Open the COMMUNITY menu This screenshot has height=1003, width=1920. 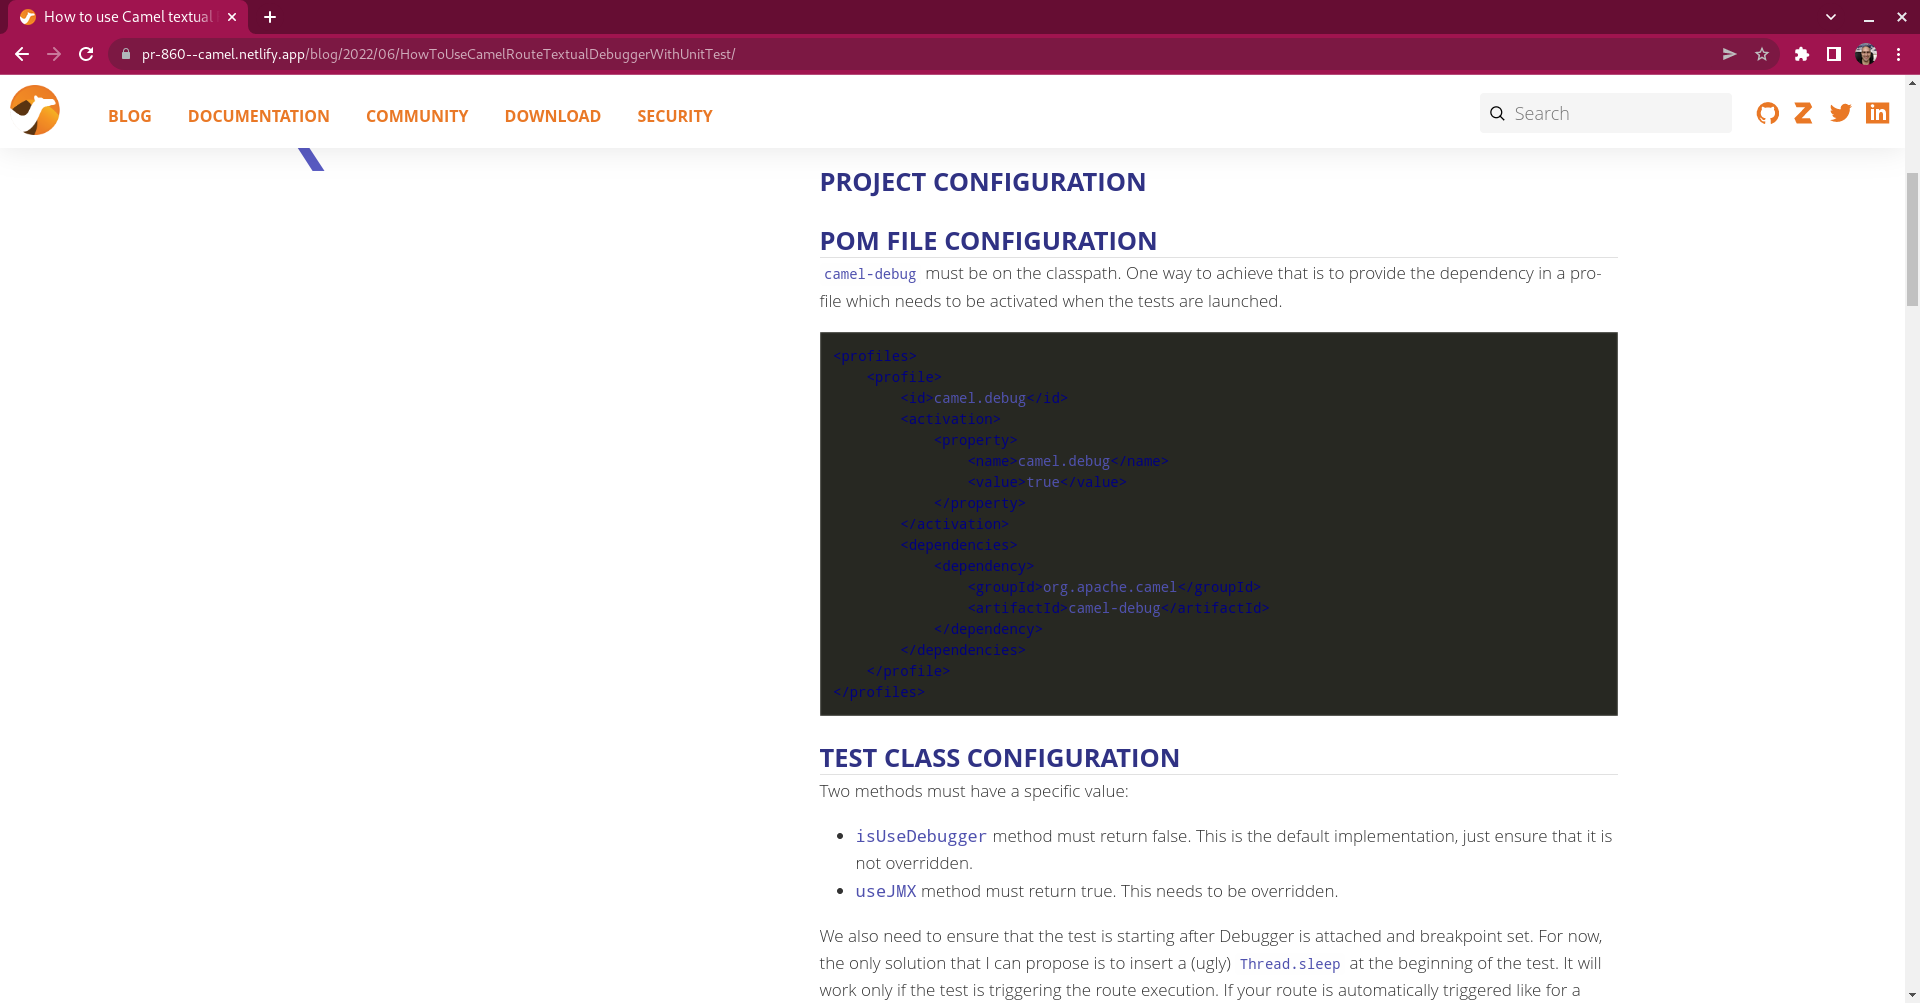click(417, 116)
